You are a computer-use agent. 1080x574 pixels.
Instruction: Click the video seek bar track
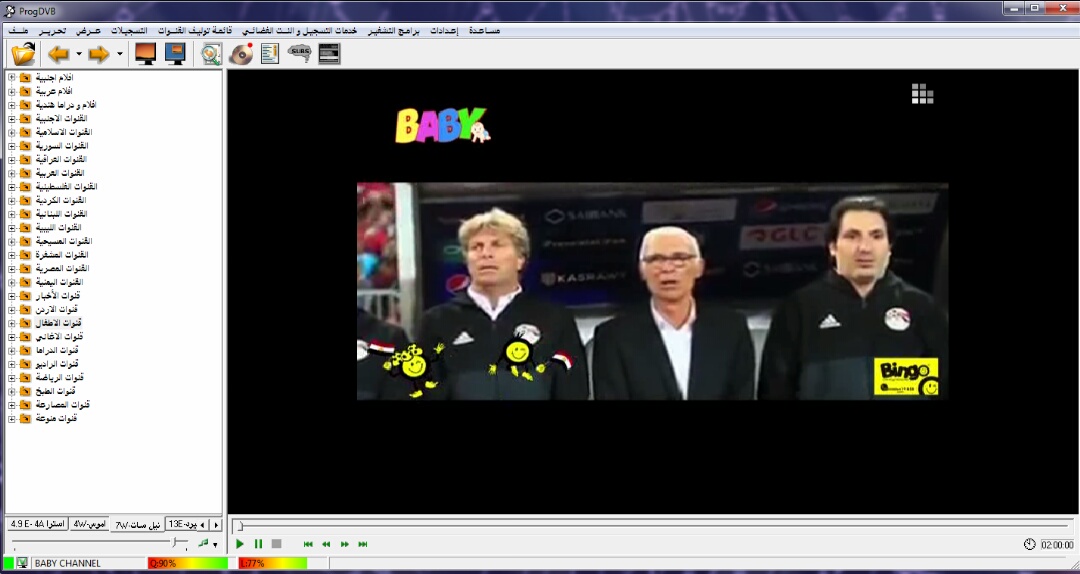pos(650,526)
